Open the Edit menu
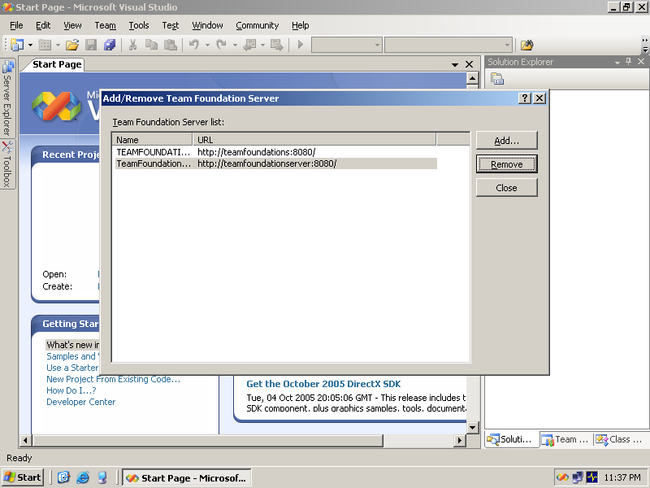This screenshot has height=488, width=650. tap(43, 26)
